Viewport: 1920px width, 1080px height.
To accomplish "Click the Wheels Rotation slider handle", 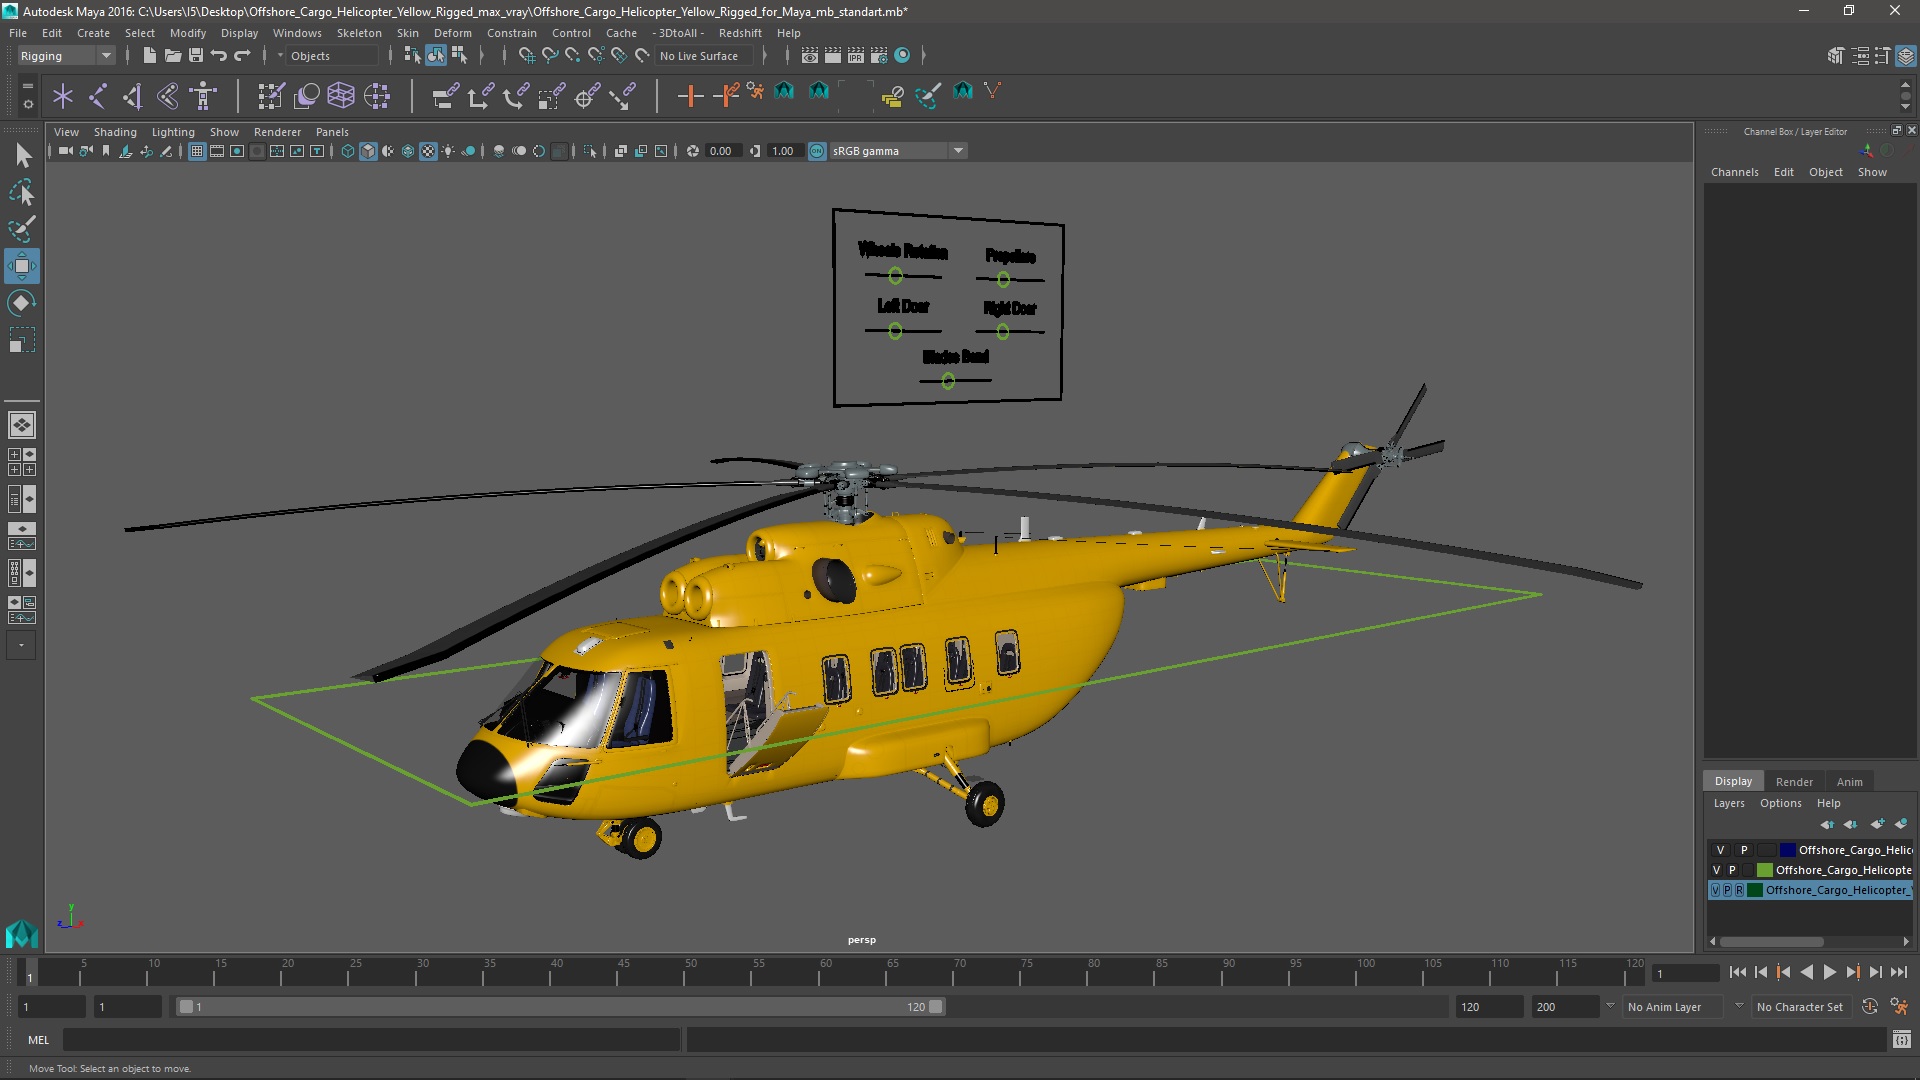I will pyautogui.click(x=896, y=276).
